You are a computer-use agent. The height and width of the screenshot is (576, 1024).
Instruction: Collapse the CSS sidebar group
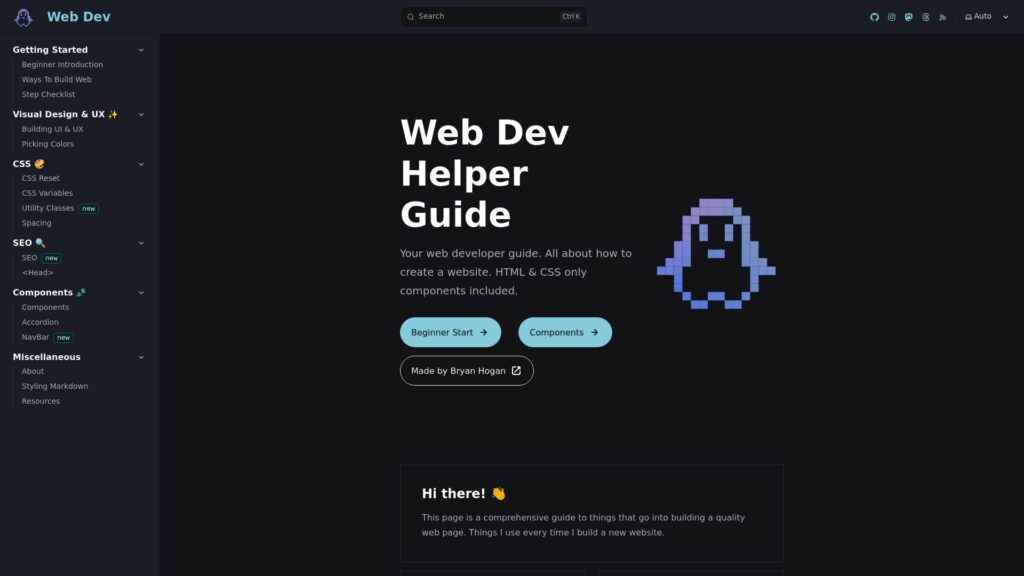point(141,164)
